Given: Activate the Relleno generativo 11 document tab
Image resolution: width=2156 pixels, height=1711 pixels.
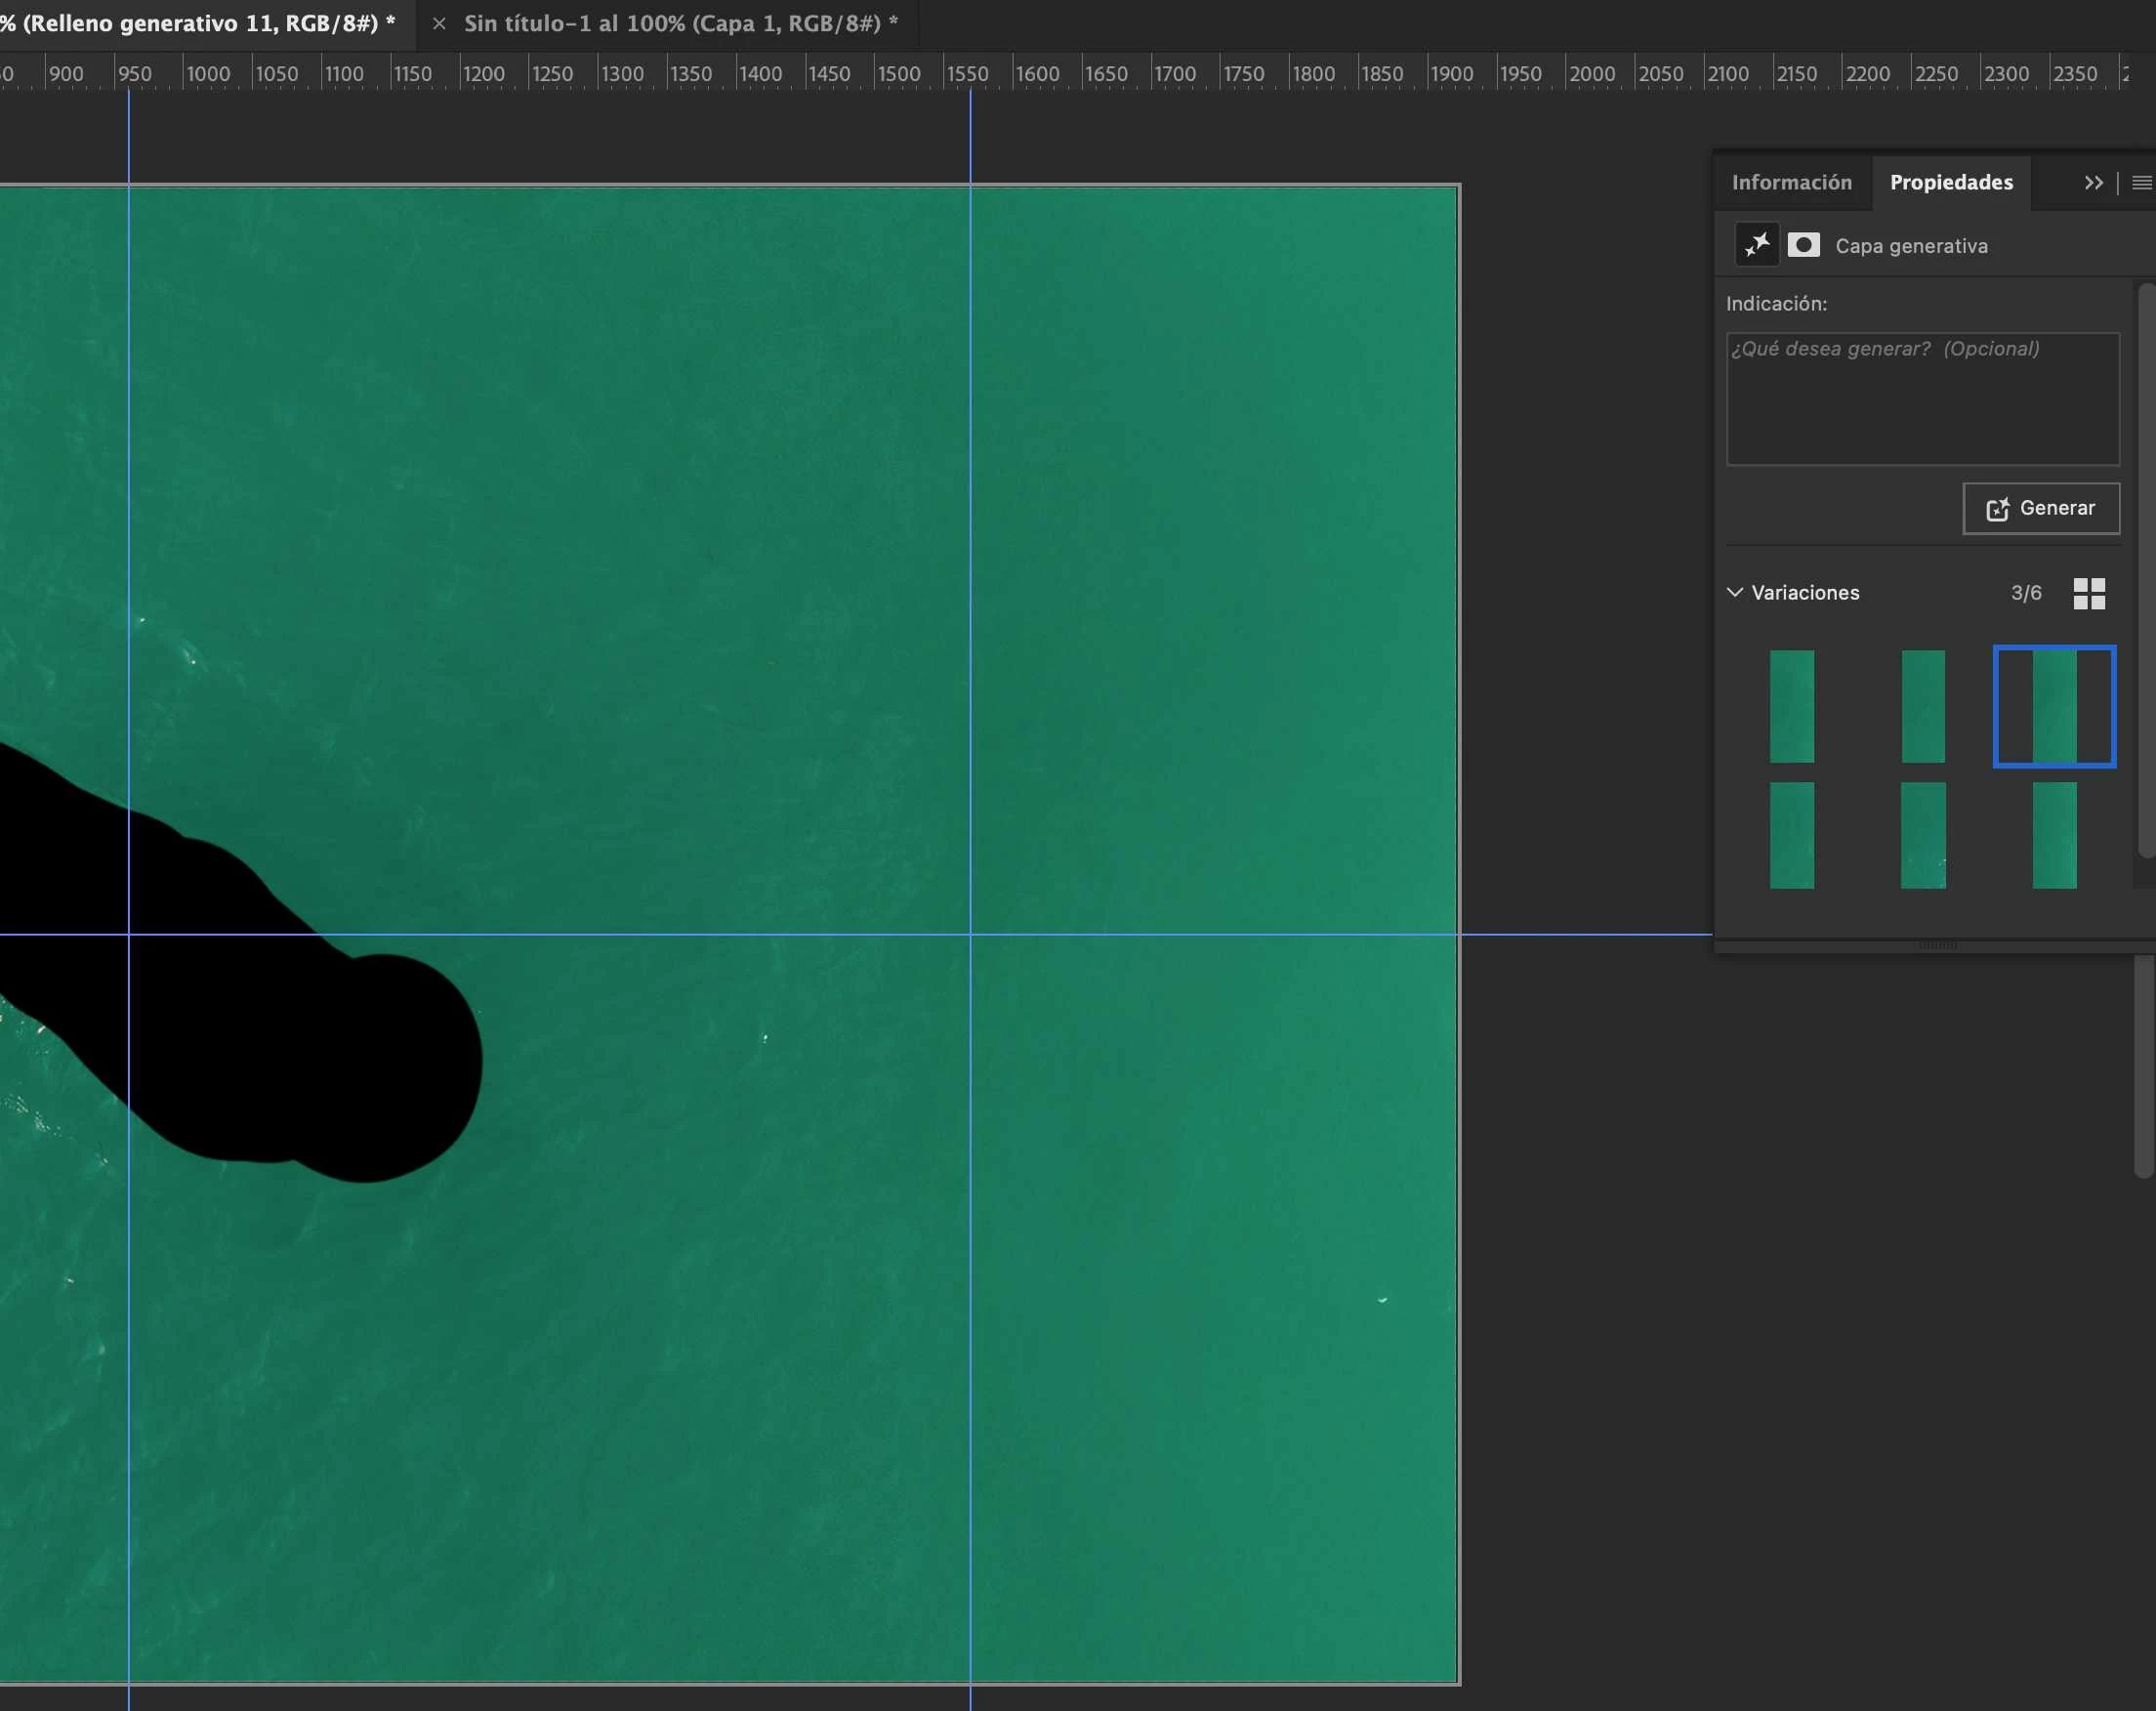Looking at the screenshot, I should click(200, 24).
